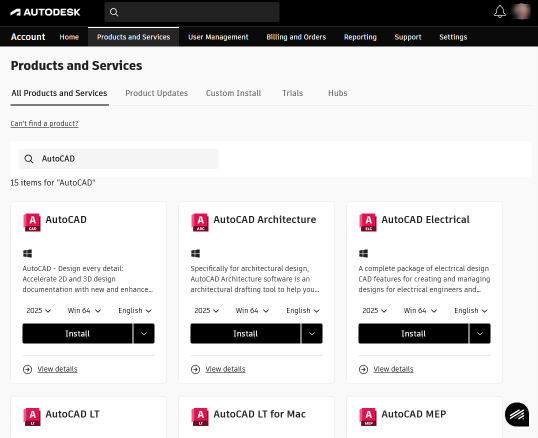Open AutoCAD Win 64 platform dropdown
Image resolution: width=538 pixels, height=438 pixels.
[84, 310]
